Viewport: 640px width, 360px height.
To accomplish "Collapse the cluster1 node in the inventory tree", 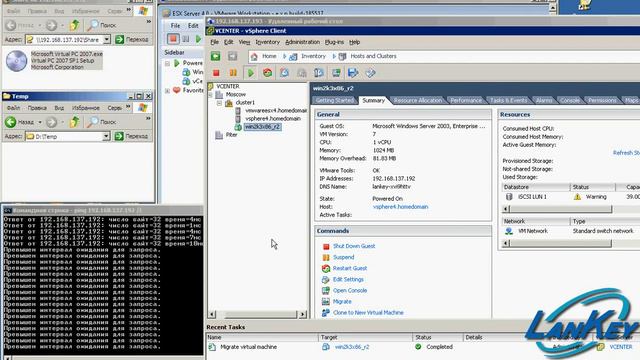I will pos(220,103).
